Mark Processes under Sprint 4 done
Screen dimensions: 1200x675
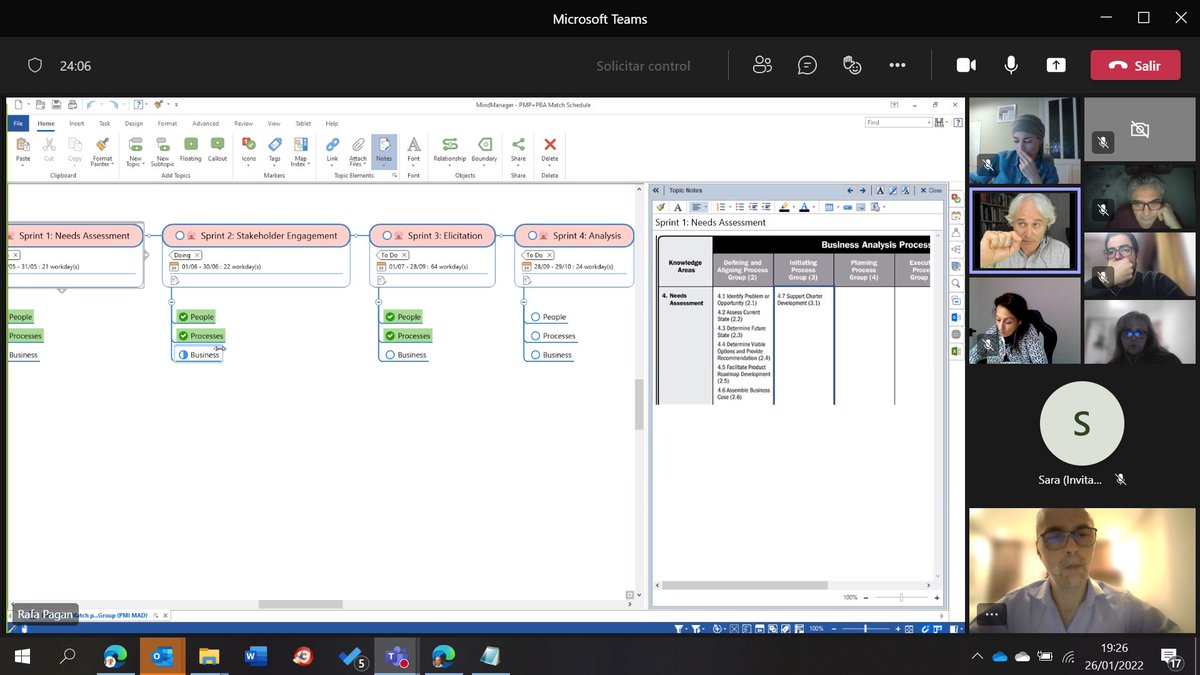pos(536,336)
